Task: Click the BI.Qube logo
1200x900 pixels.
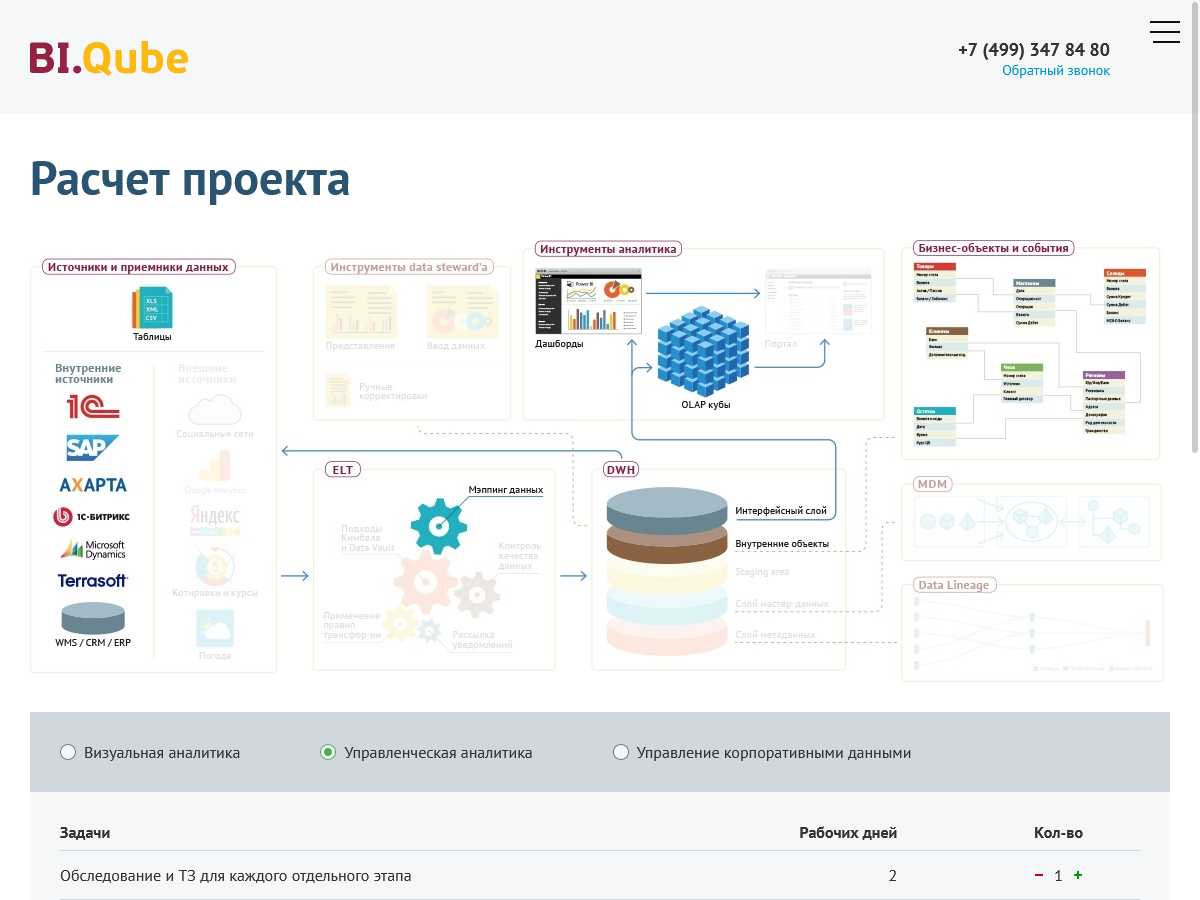Action: click(109, 58)
